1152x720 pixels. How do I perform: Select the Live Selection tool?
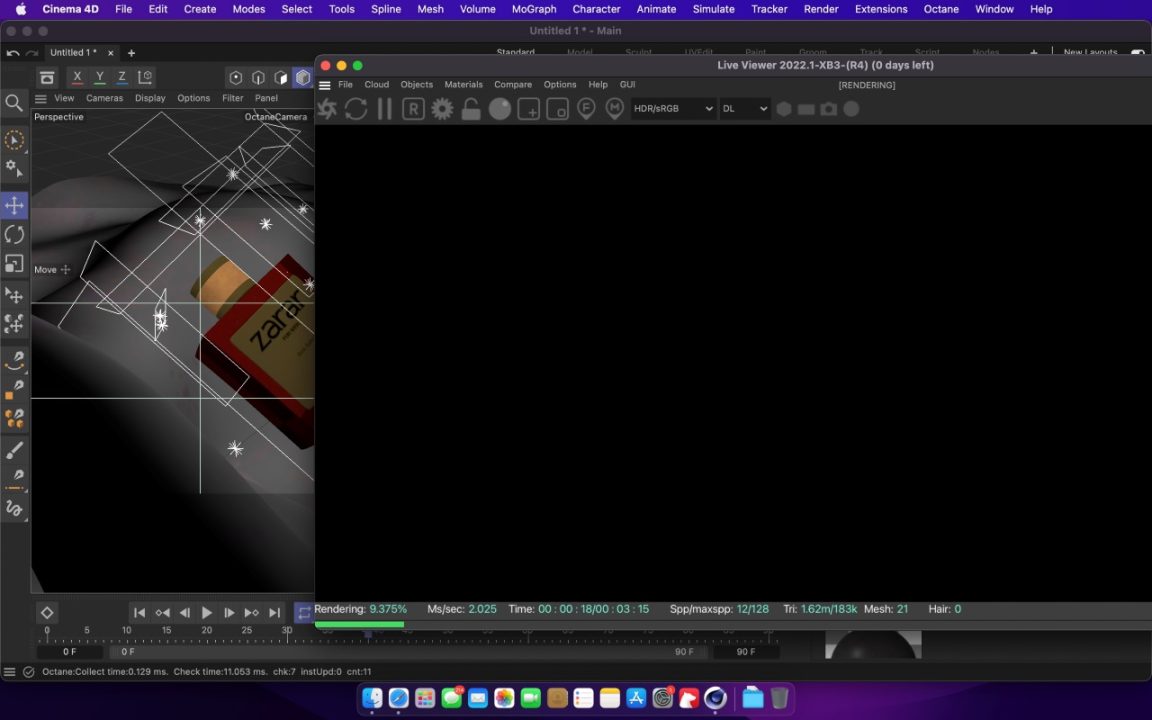(15, 140)
